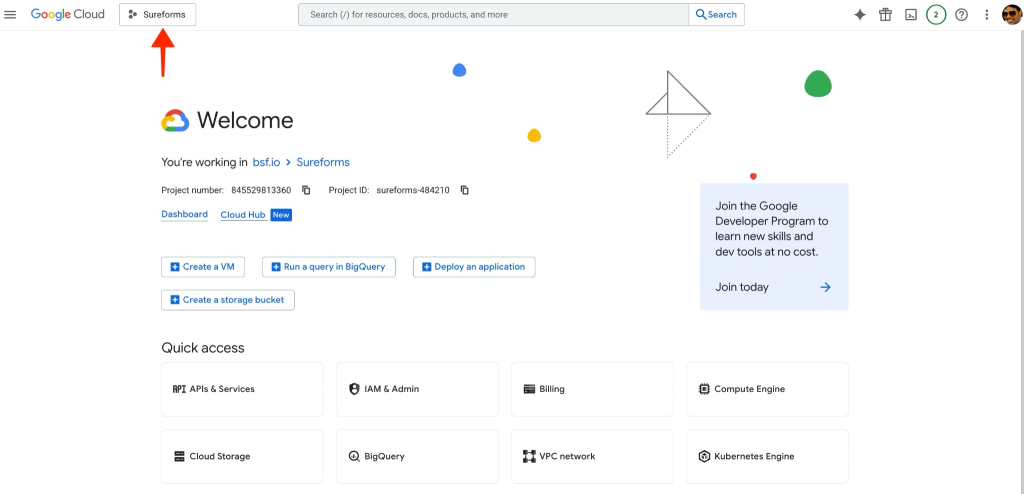Open the Dashboard link
The image size is (1024, 494).
[x=184, y=214]
